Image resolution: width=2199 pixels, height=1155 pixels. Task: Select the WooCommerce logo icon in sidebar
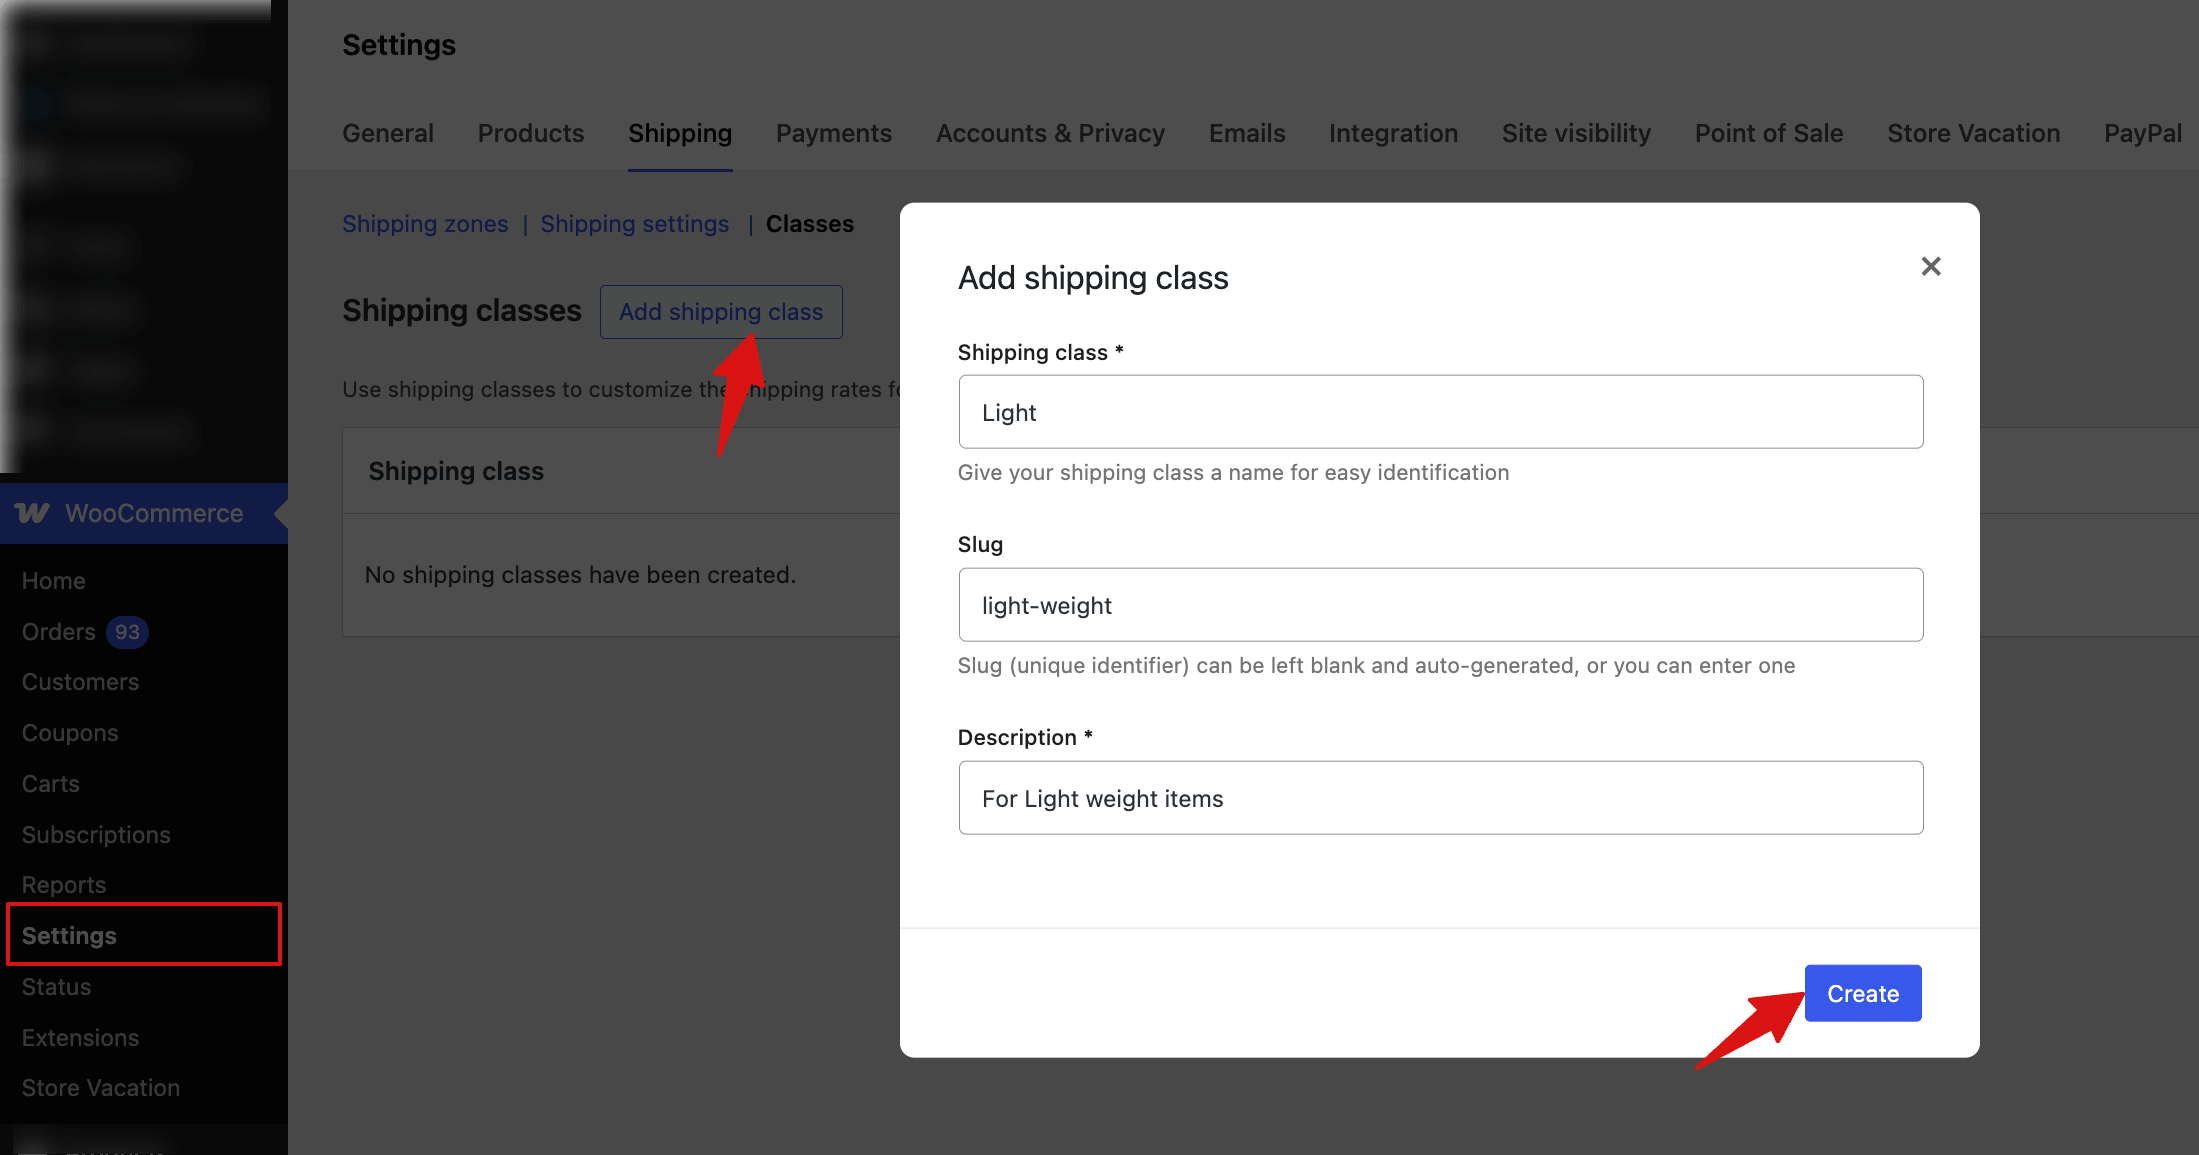click(33, 513)
